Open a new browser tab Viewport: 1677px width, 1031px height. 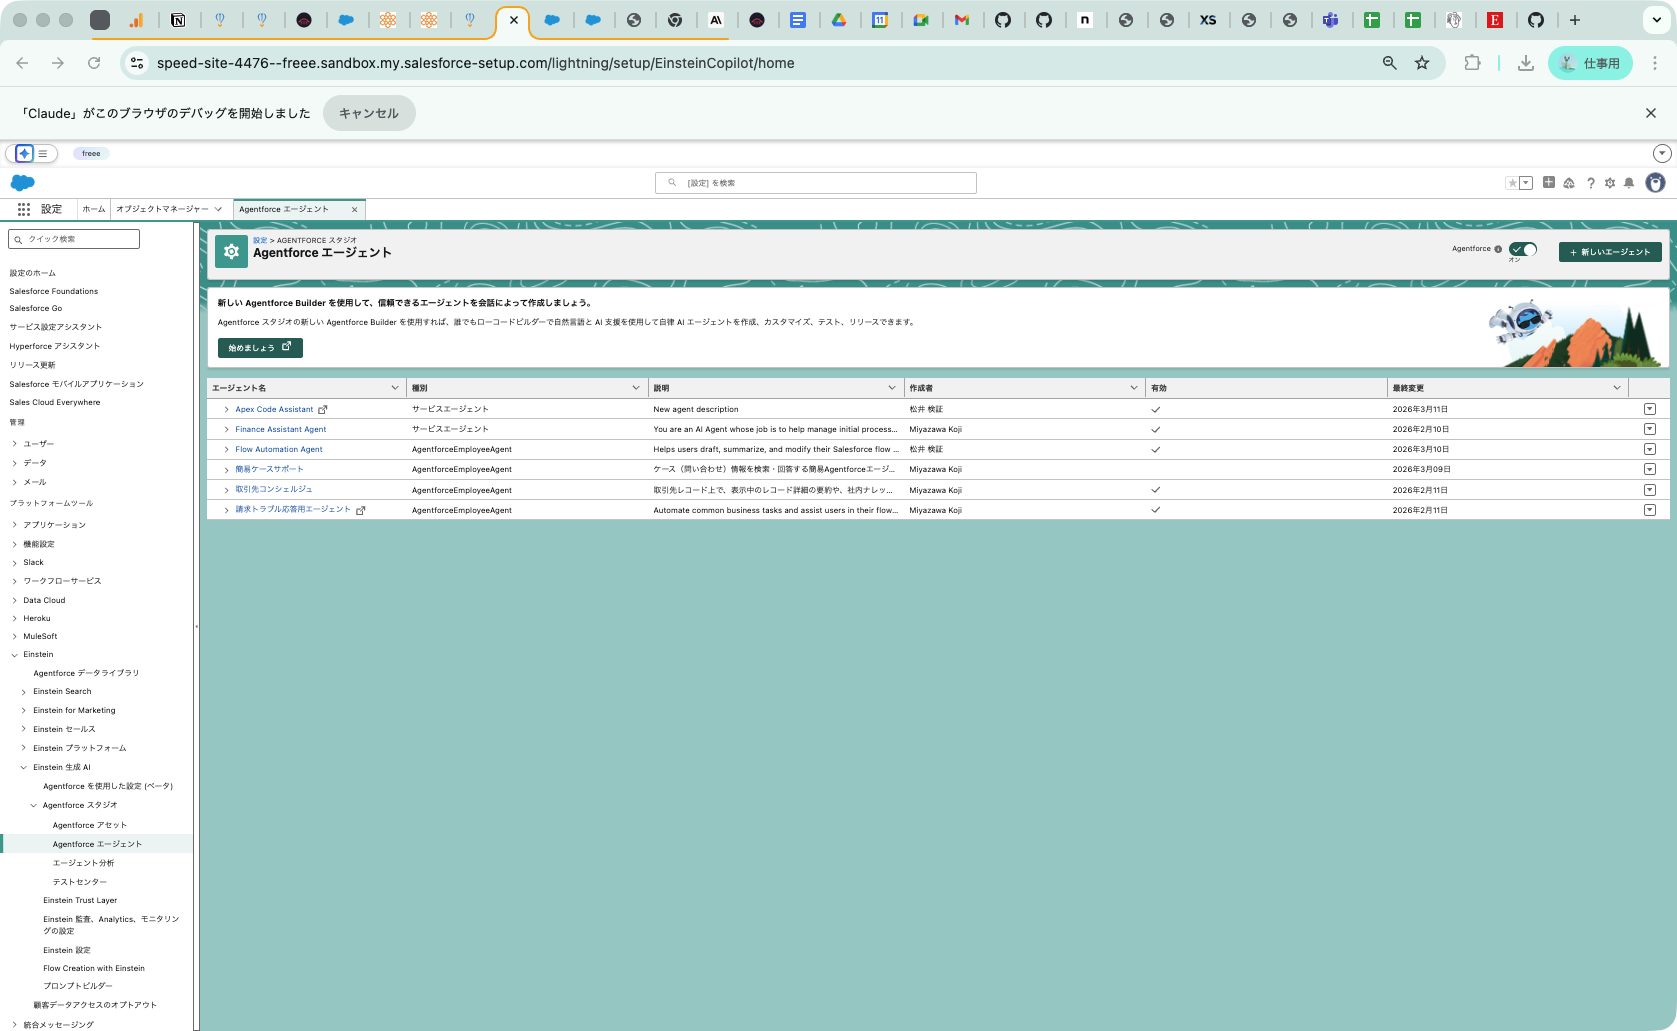coord(1575,20)
